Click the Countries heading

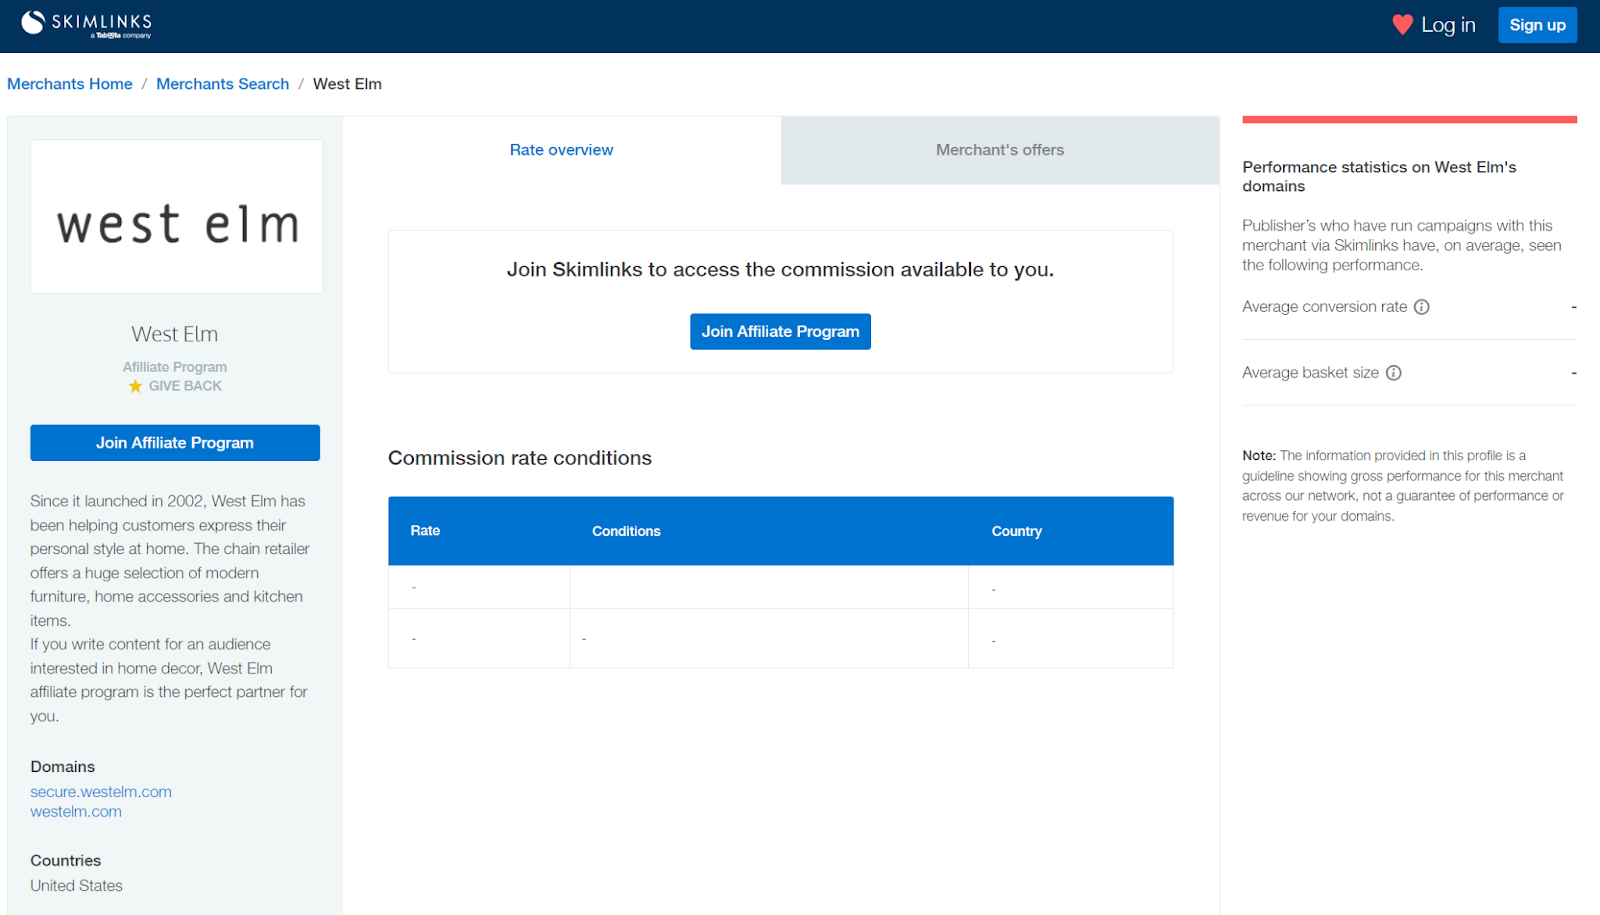pyautogui.click(x=65, y=861)
